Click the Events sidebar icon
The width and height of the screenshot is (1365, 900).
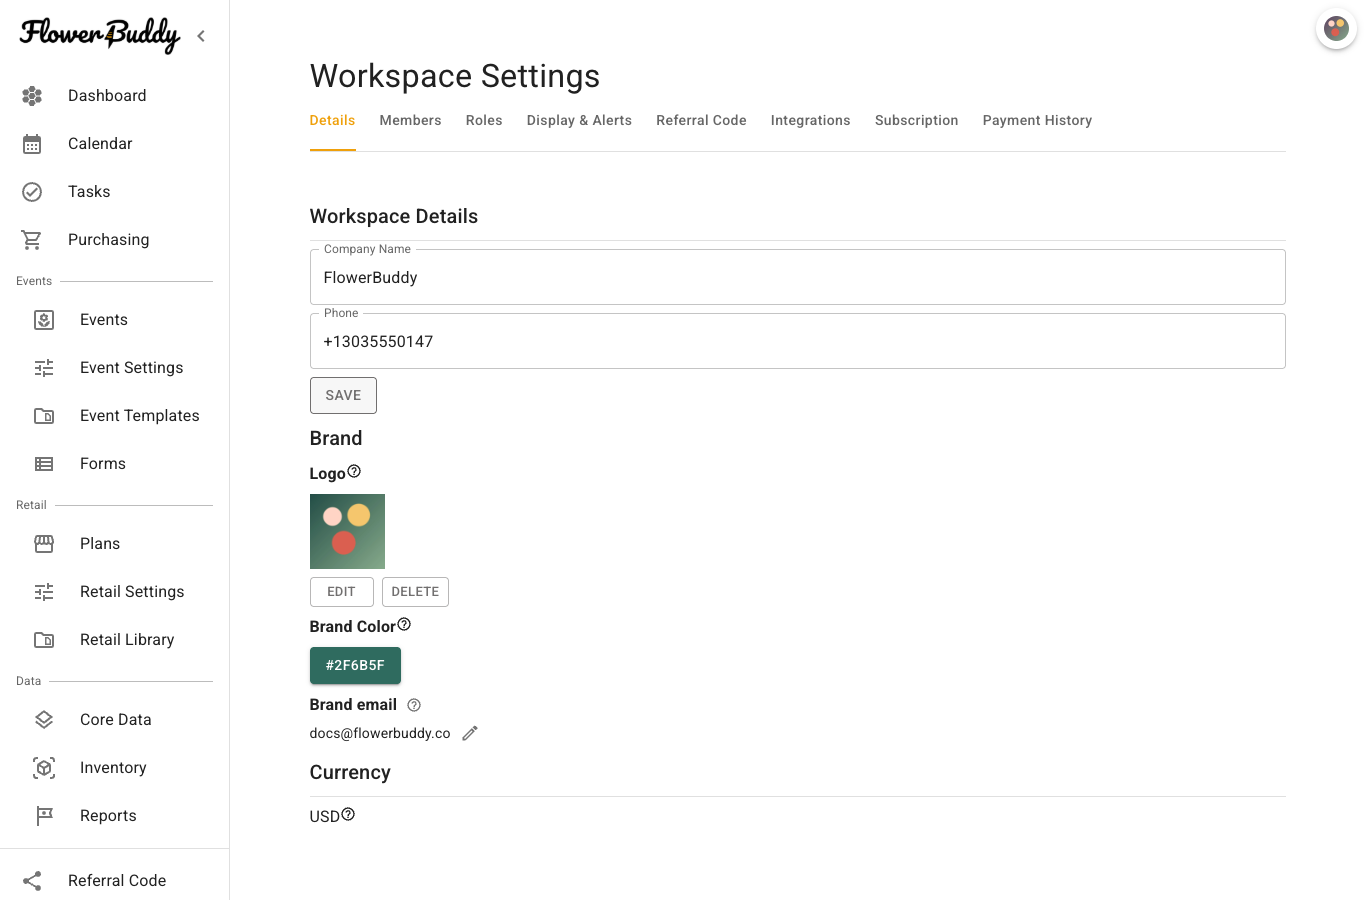[x=44, y=320]
